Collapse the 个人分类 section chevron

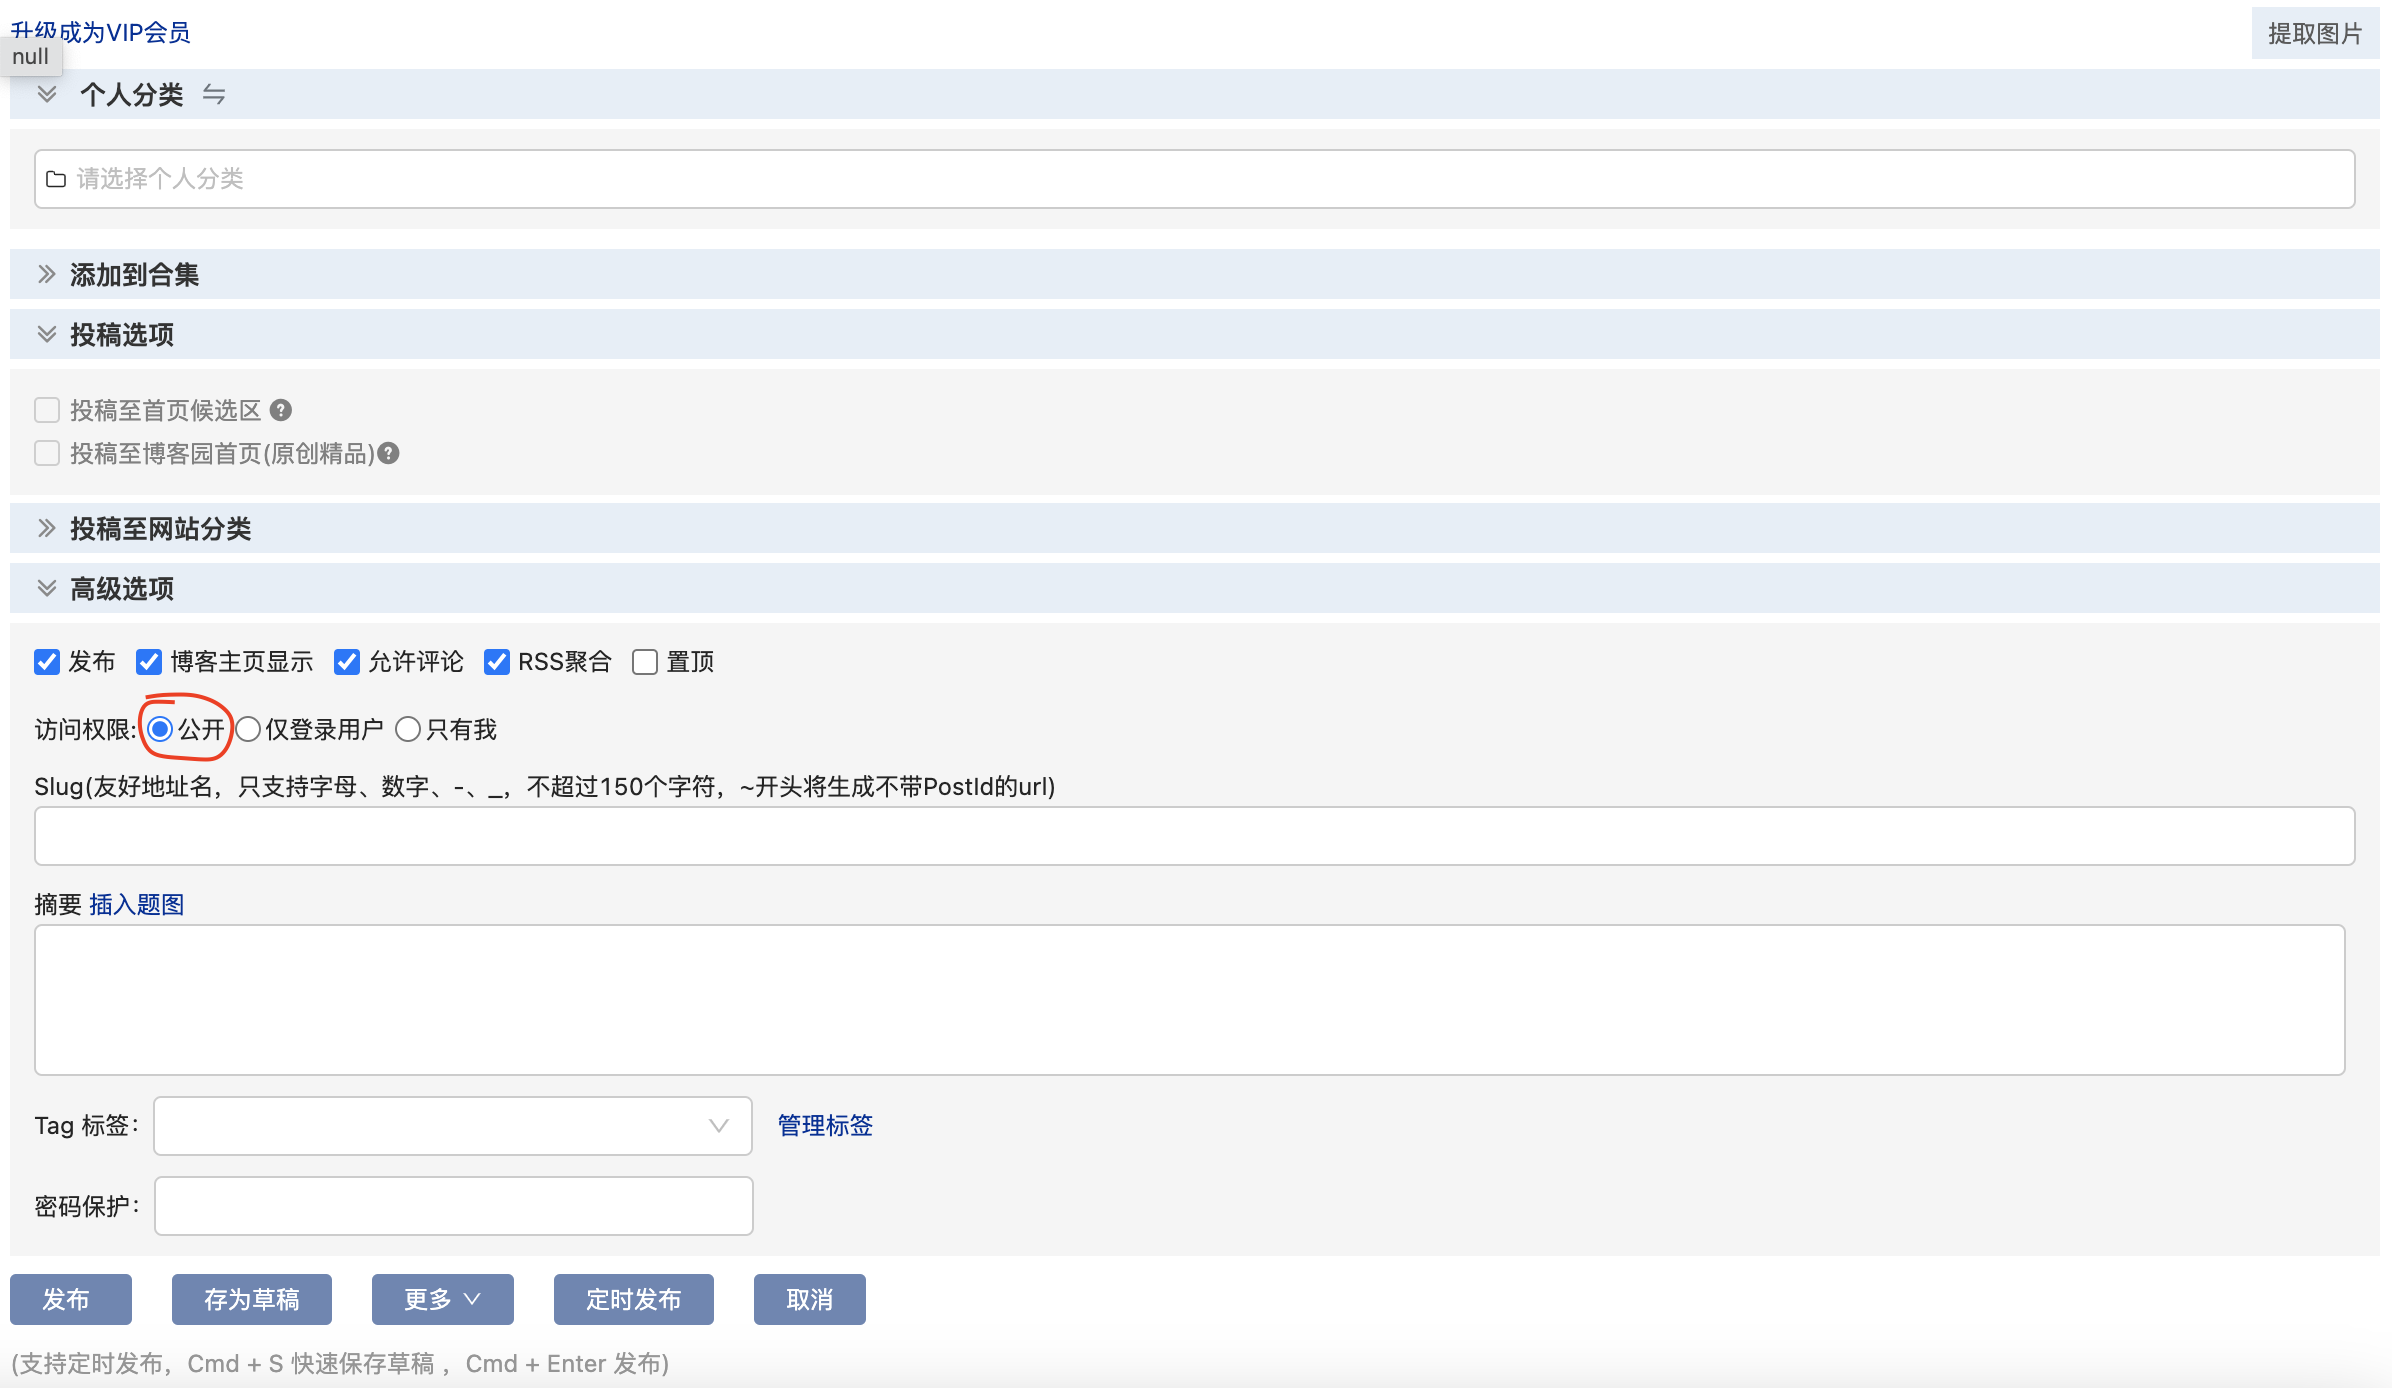[x=46, y=94]
